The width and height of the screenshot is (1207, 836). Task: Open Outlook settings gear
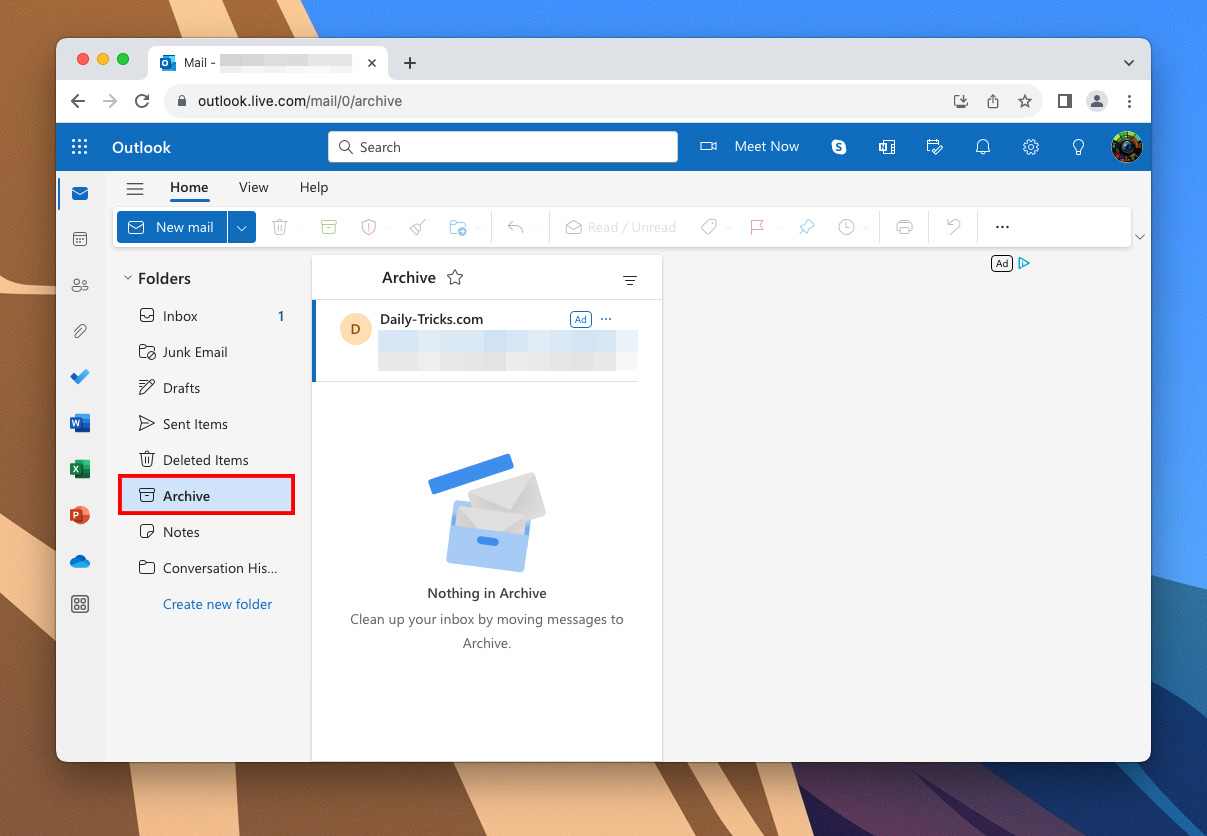click(x=1031, y=147)
